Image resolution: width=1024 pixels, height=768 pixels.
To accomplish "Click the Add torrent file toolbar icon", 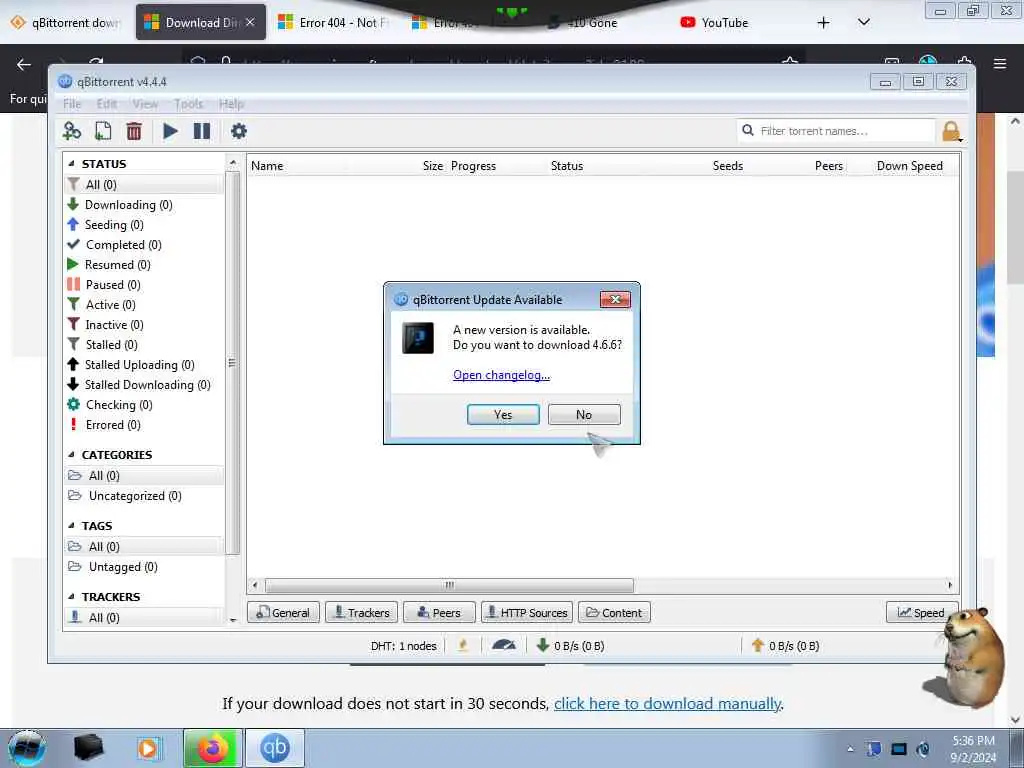I will click(103, 131).
